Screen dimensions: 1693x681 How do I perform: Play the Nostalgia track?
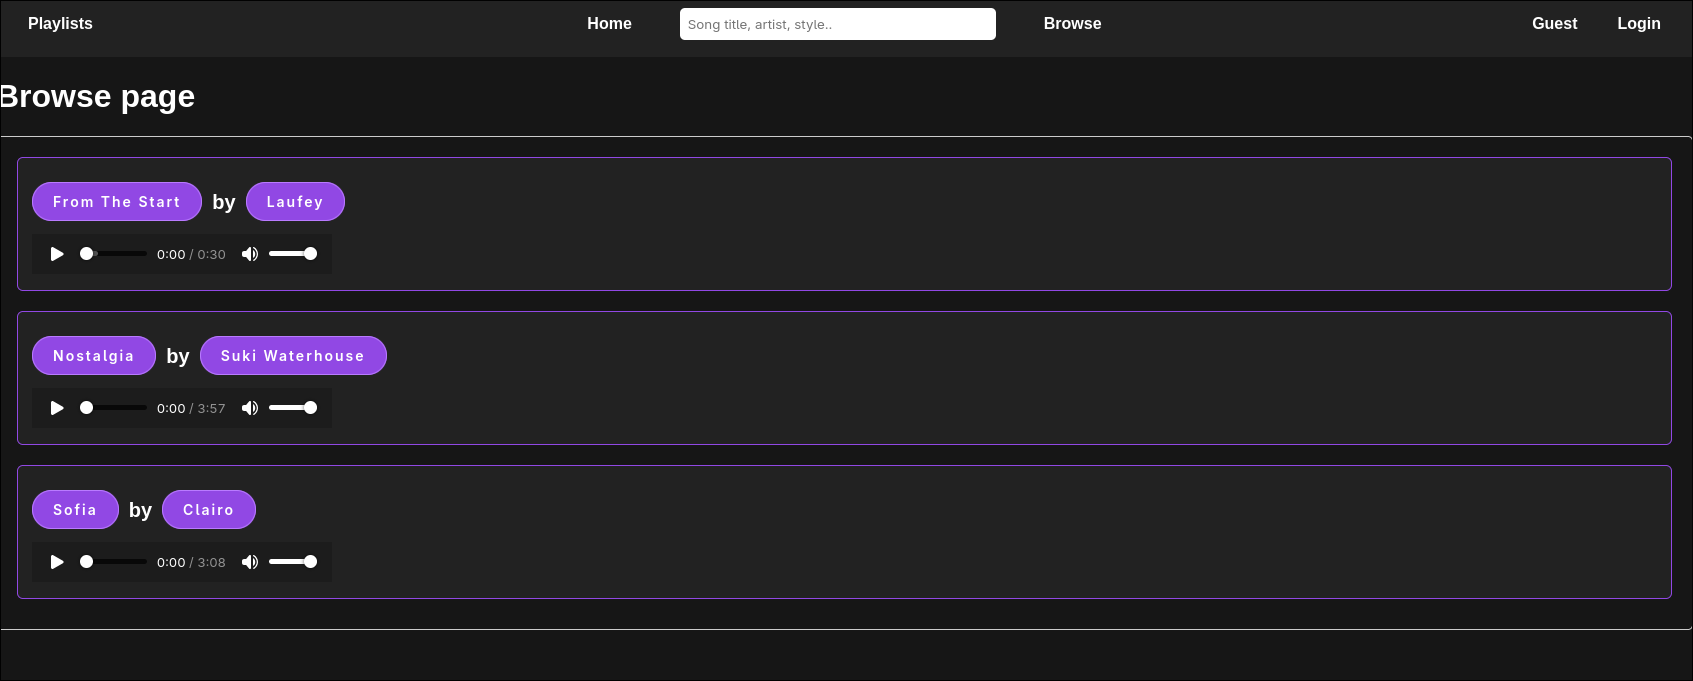pos(57,408)
